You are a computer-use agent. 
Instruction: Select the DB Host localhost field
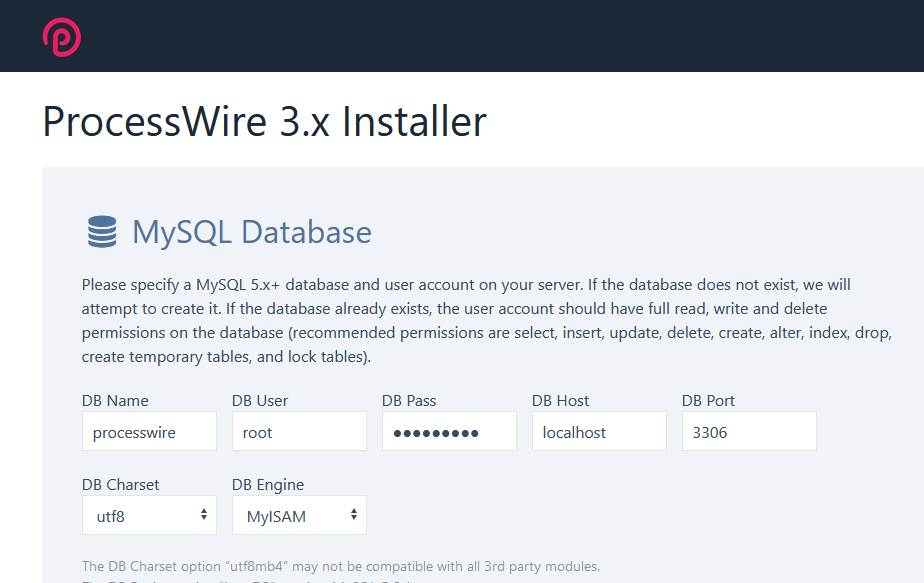pos(599,432)
